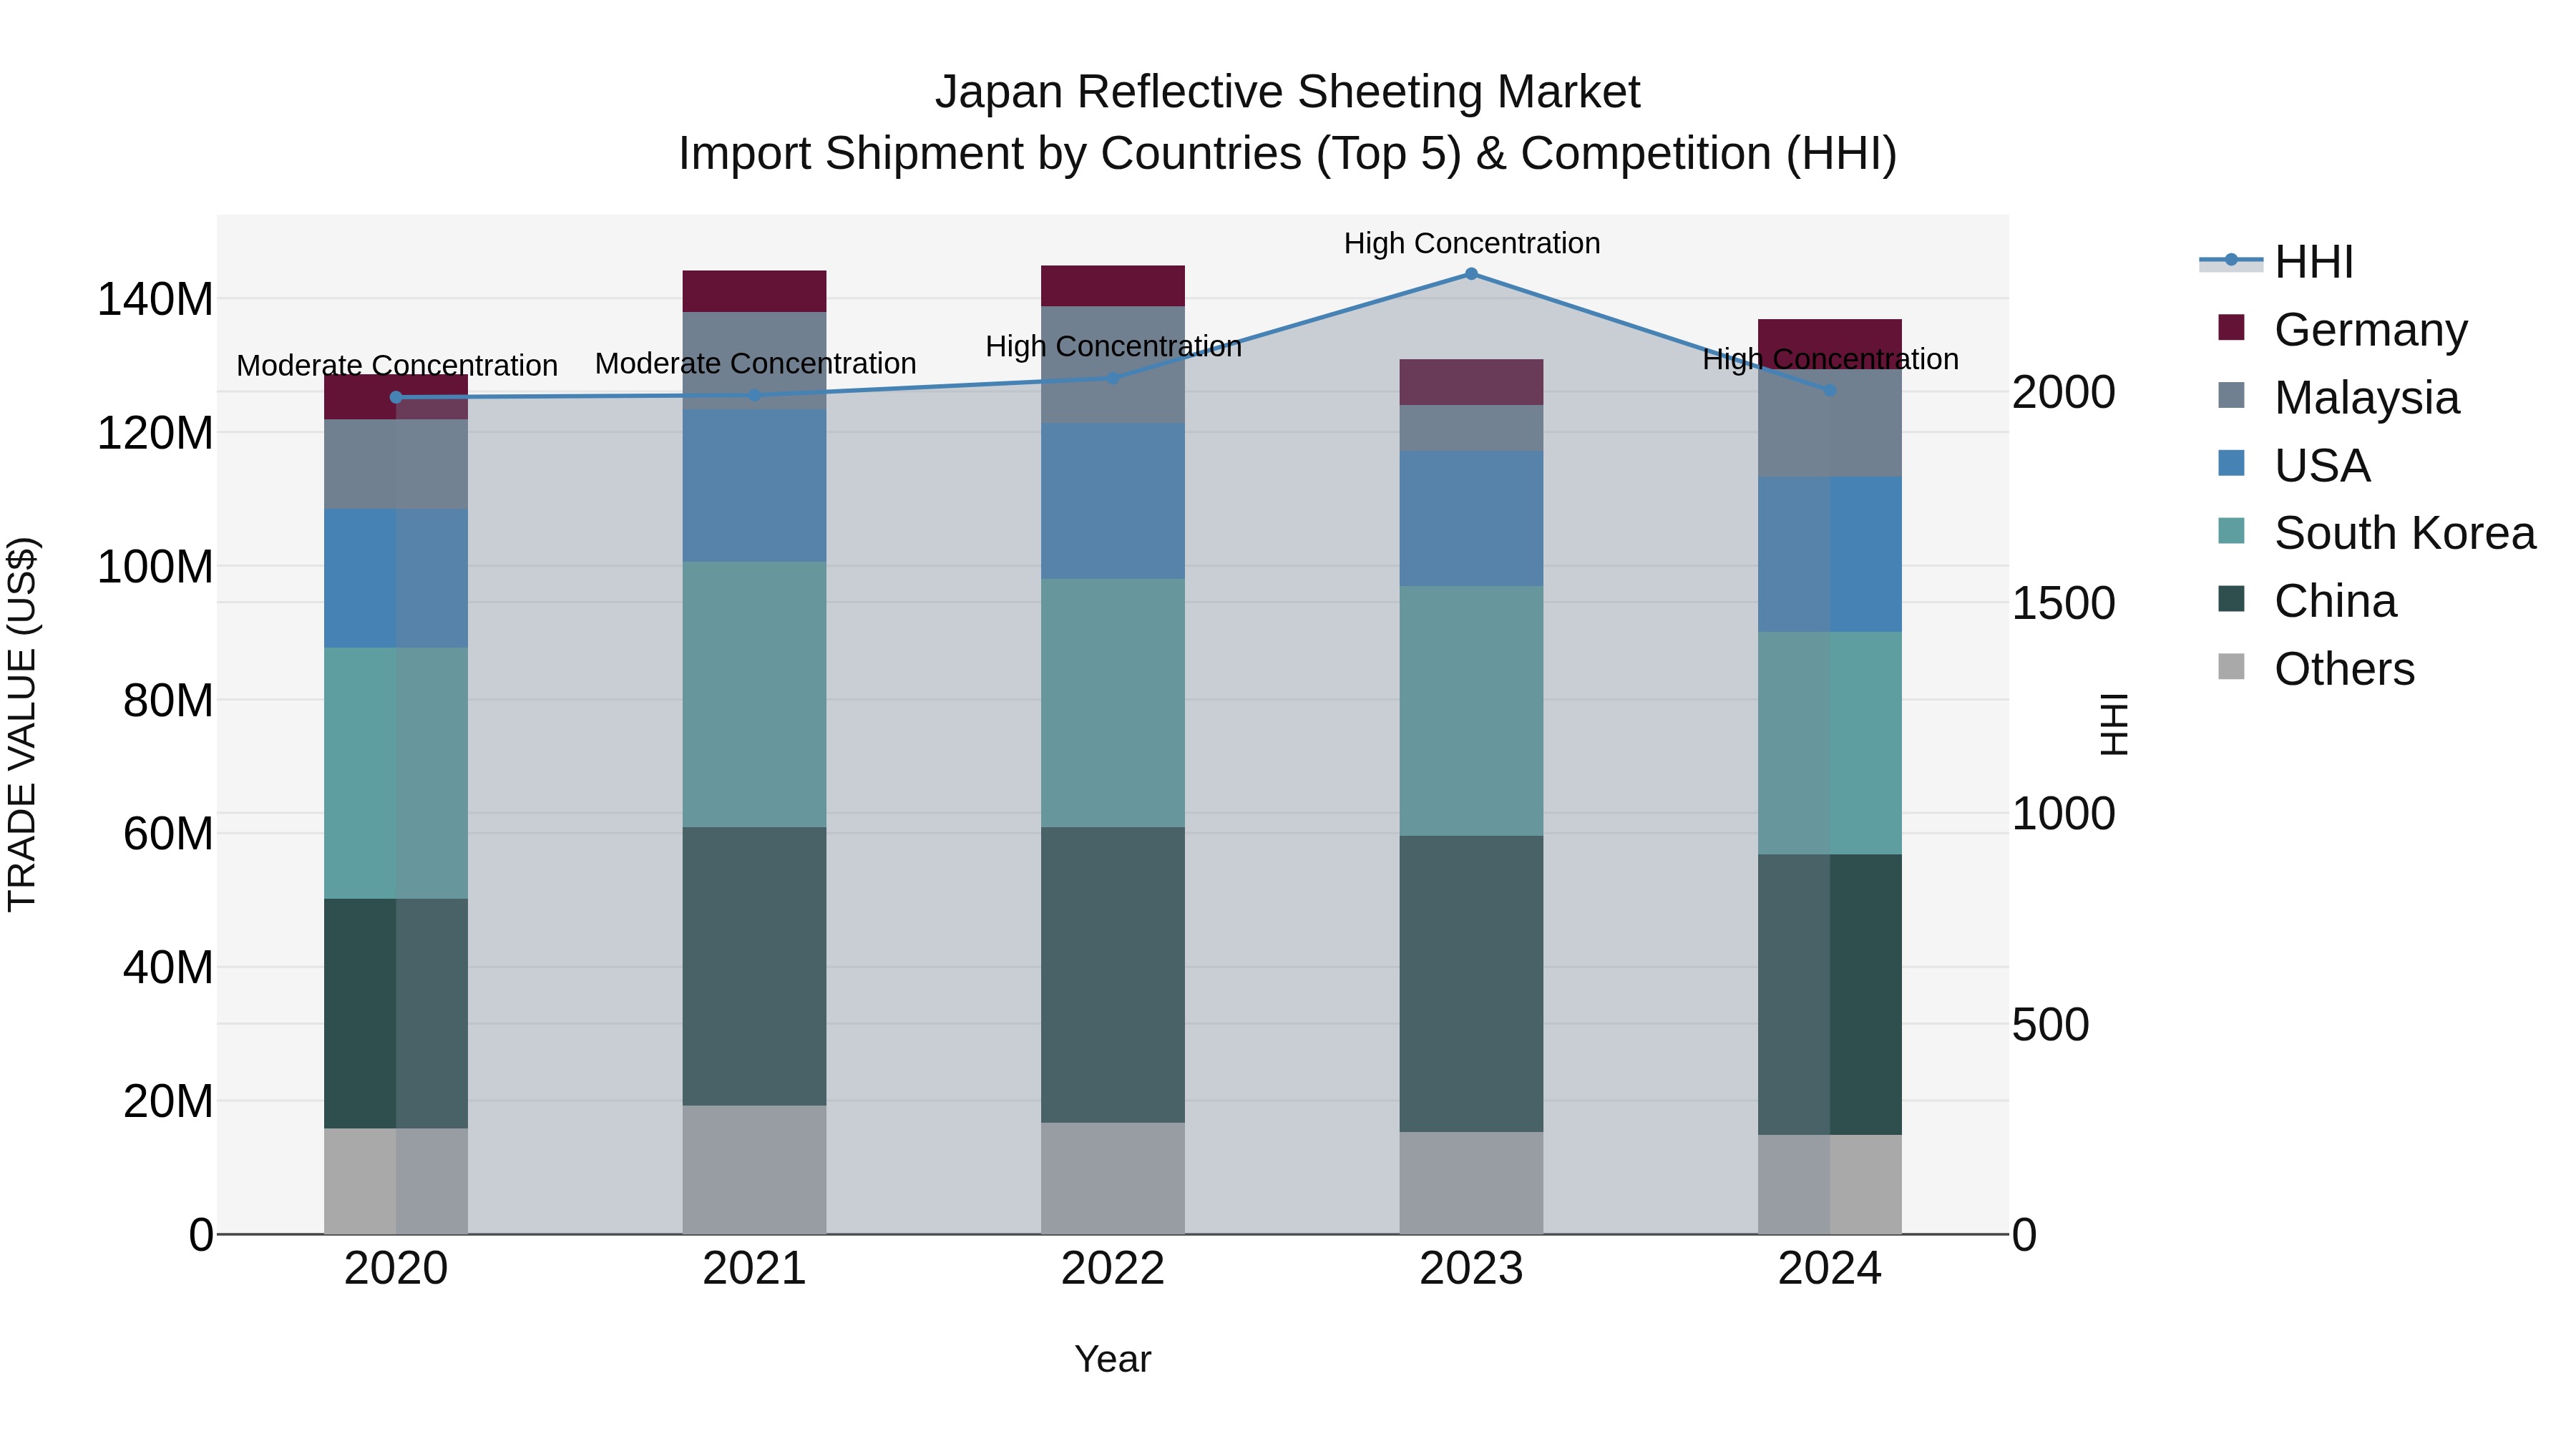Select the 2020 HHI data point
This screenshot has height=1449, width=2576.
396,397
